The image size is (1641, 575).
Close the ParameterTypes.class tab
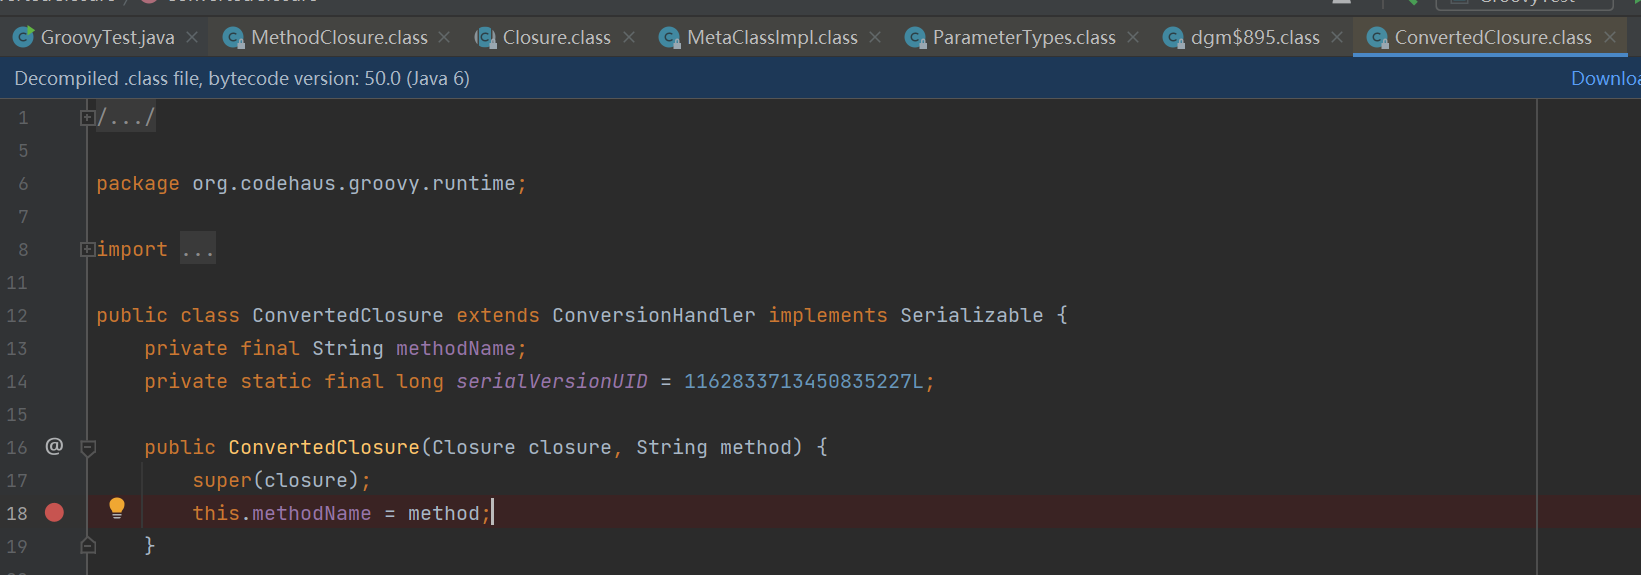pos(1133,37)
